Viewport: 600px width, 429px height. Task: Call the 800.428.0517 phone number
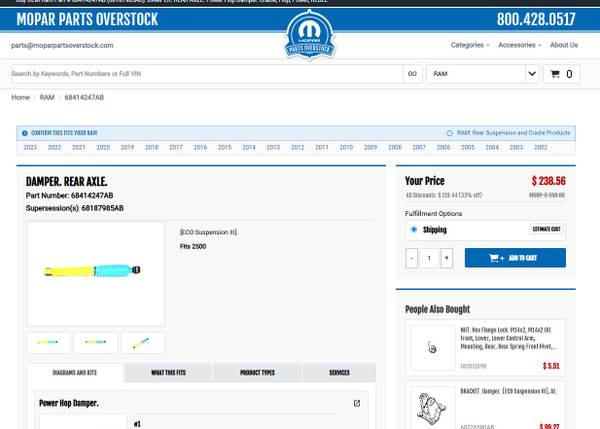536,19
